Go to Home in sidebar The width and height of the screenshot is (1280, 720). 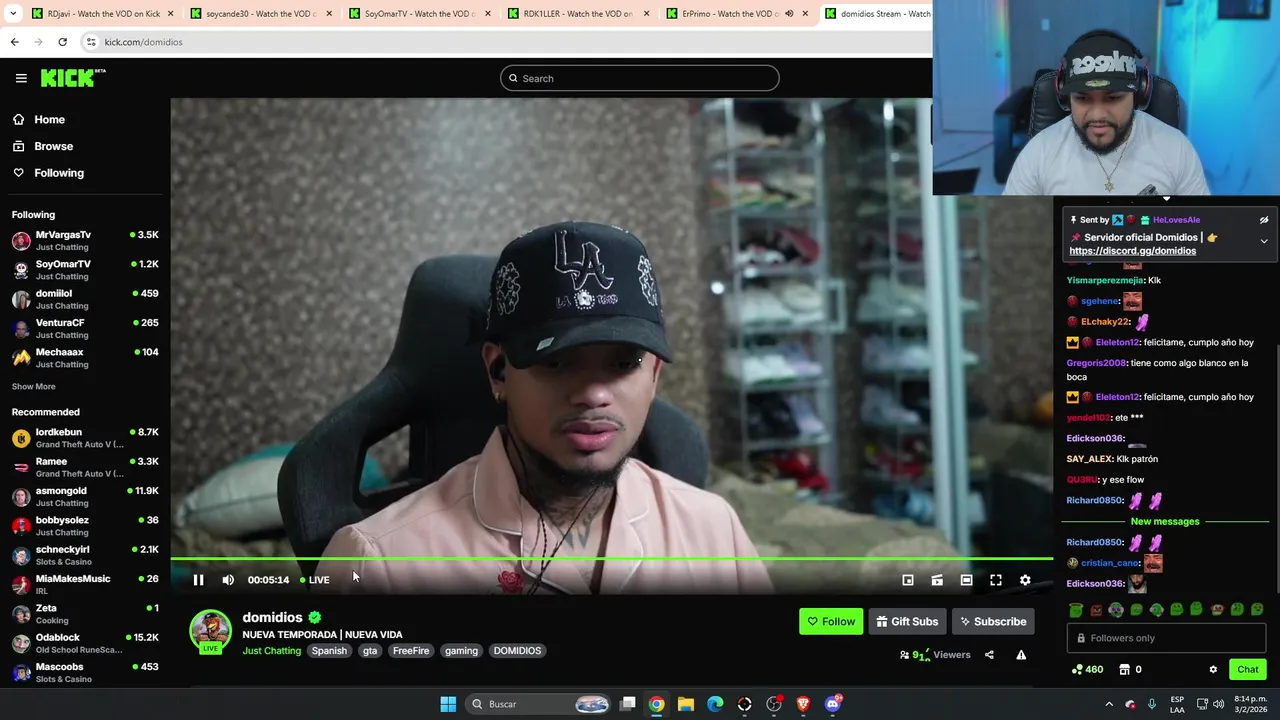click(49, 120)
